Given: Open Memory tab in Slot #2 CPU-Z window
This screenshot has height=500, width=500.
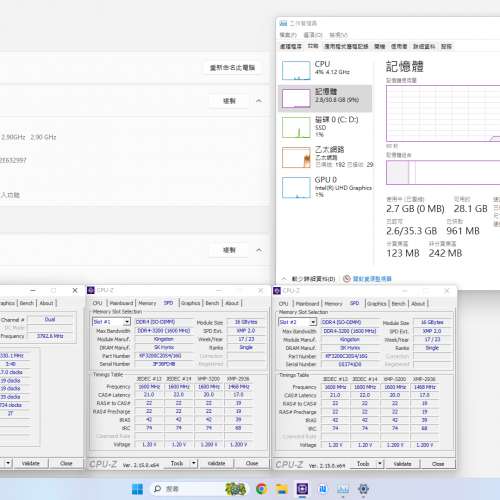Looking at the screenshot, I should [x=333, y=304].
